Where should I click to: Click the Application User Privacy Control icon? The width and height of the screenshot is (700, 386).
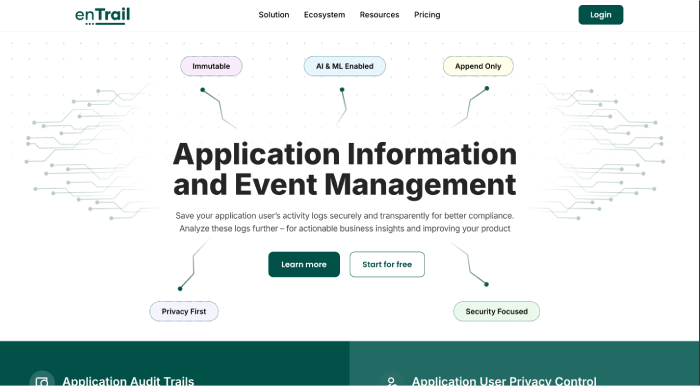click(392, 379)
